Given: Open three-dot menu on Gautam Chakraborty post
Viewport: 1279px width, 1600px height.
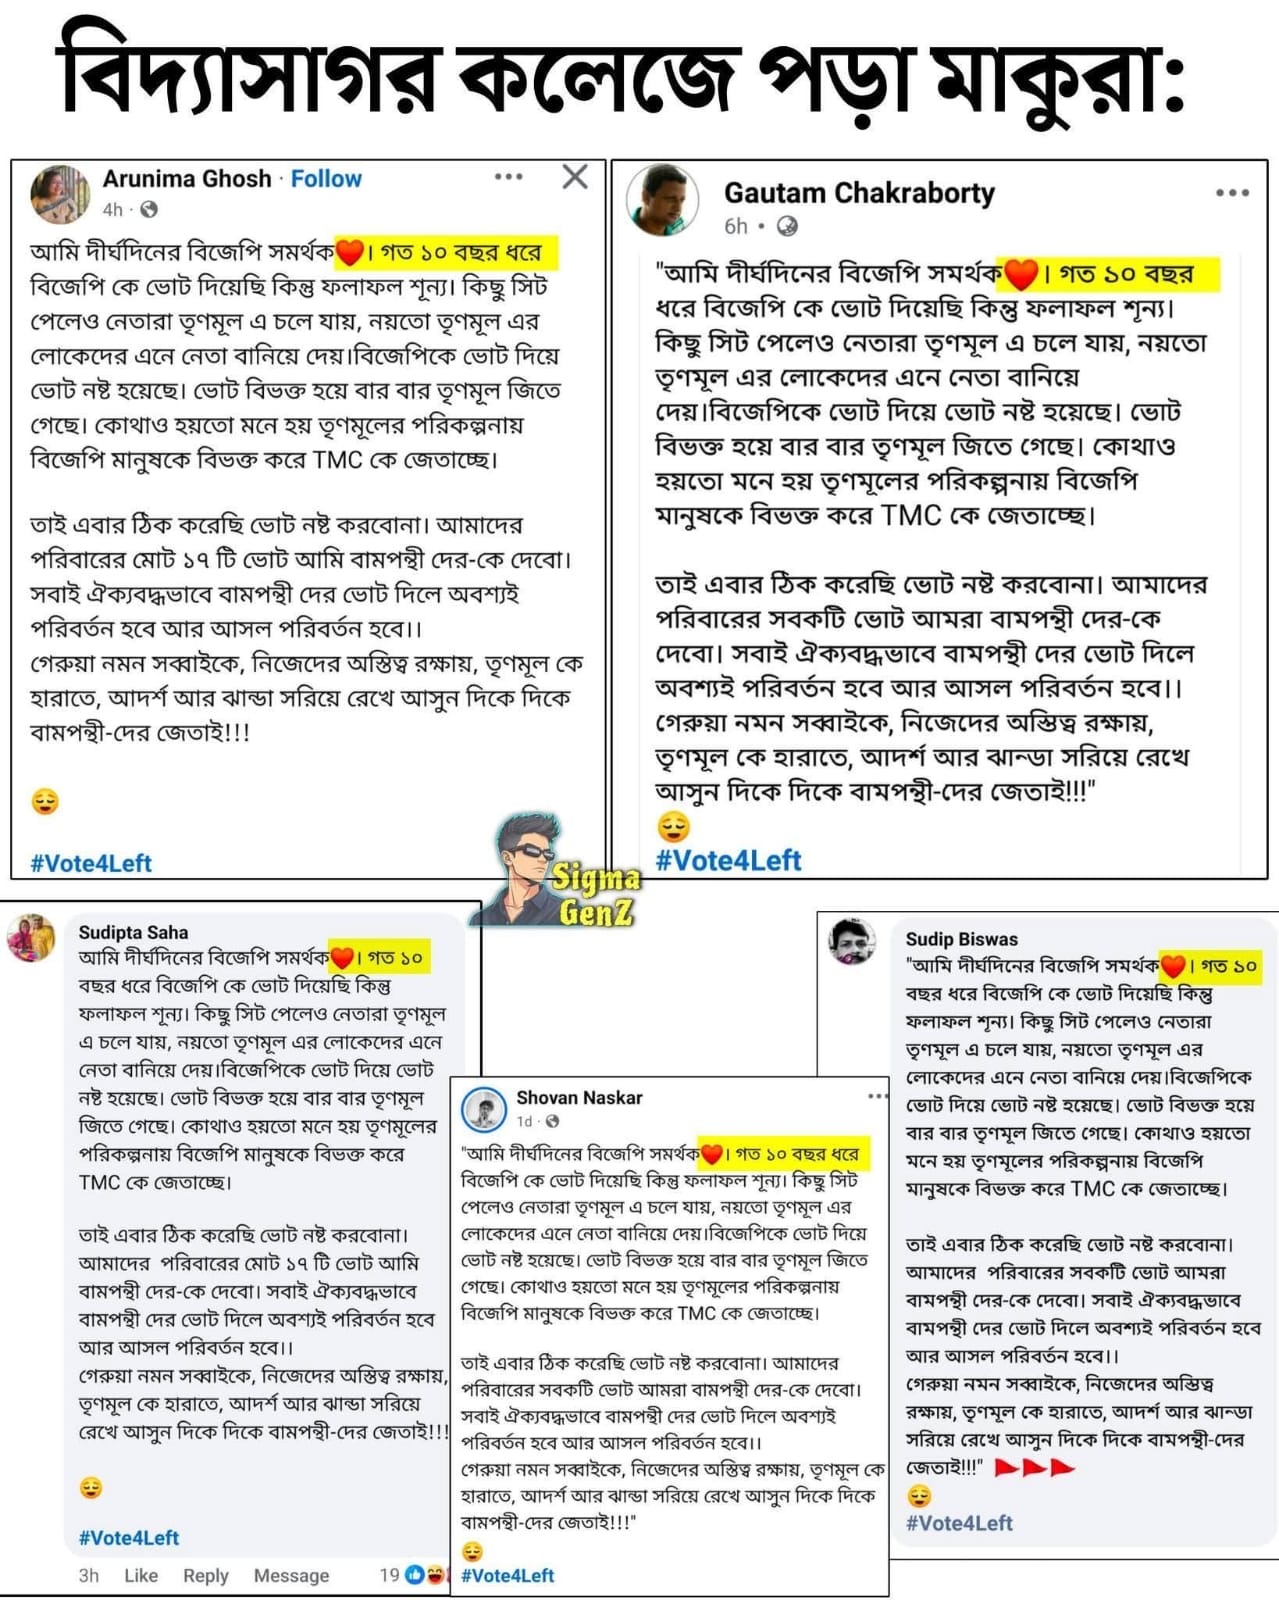Looking at the screenshot, I should click(x=1233, y=193).
